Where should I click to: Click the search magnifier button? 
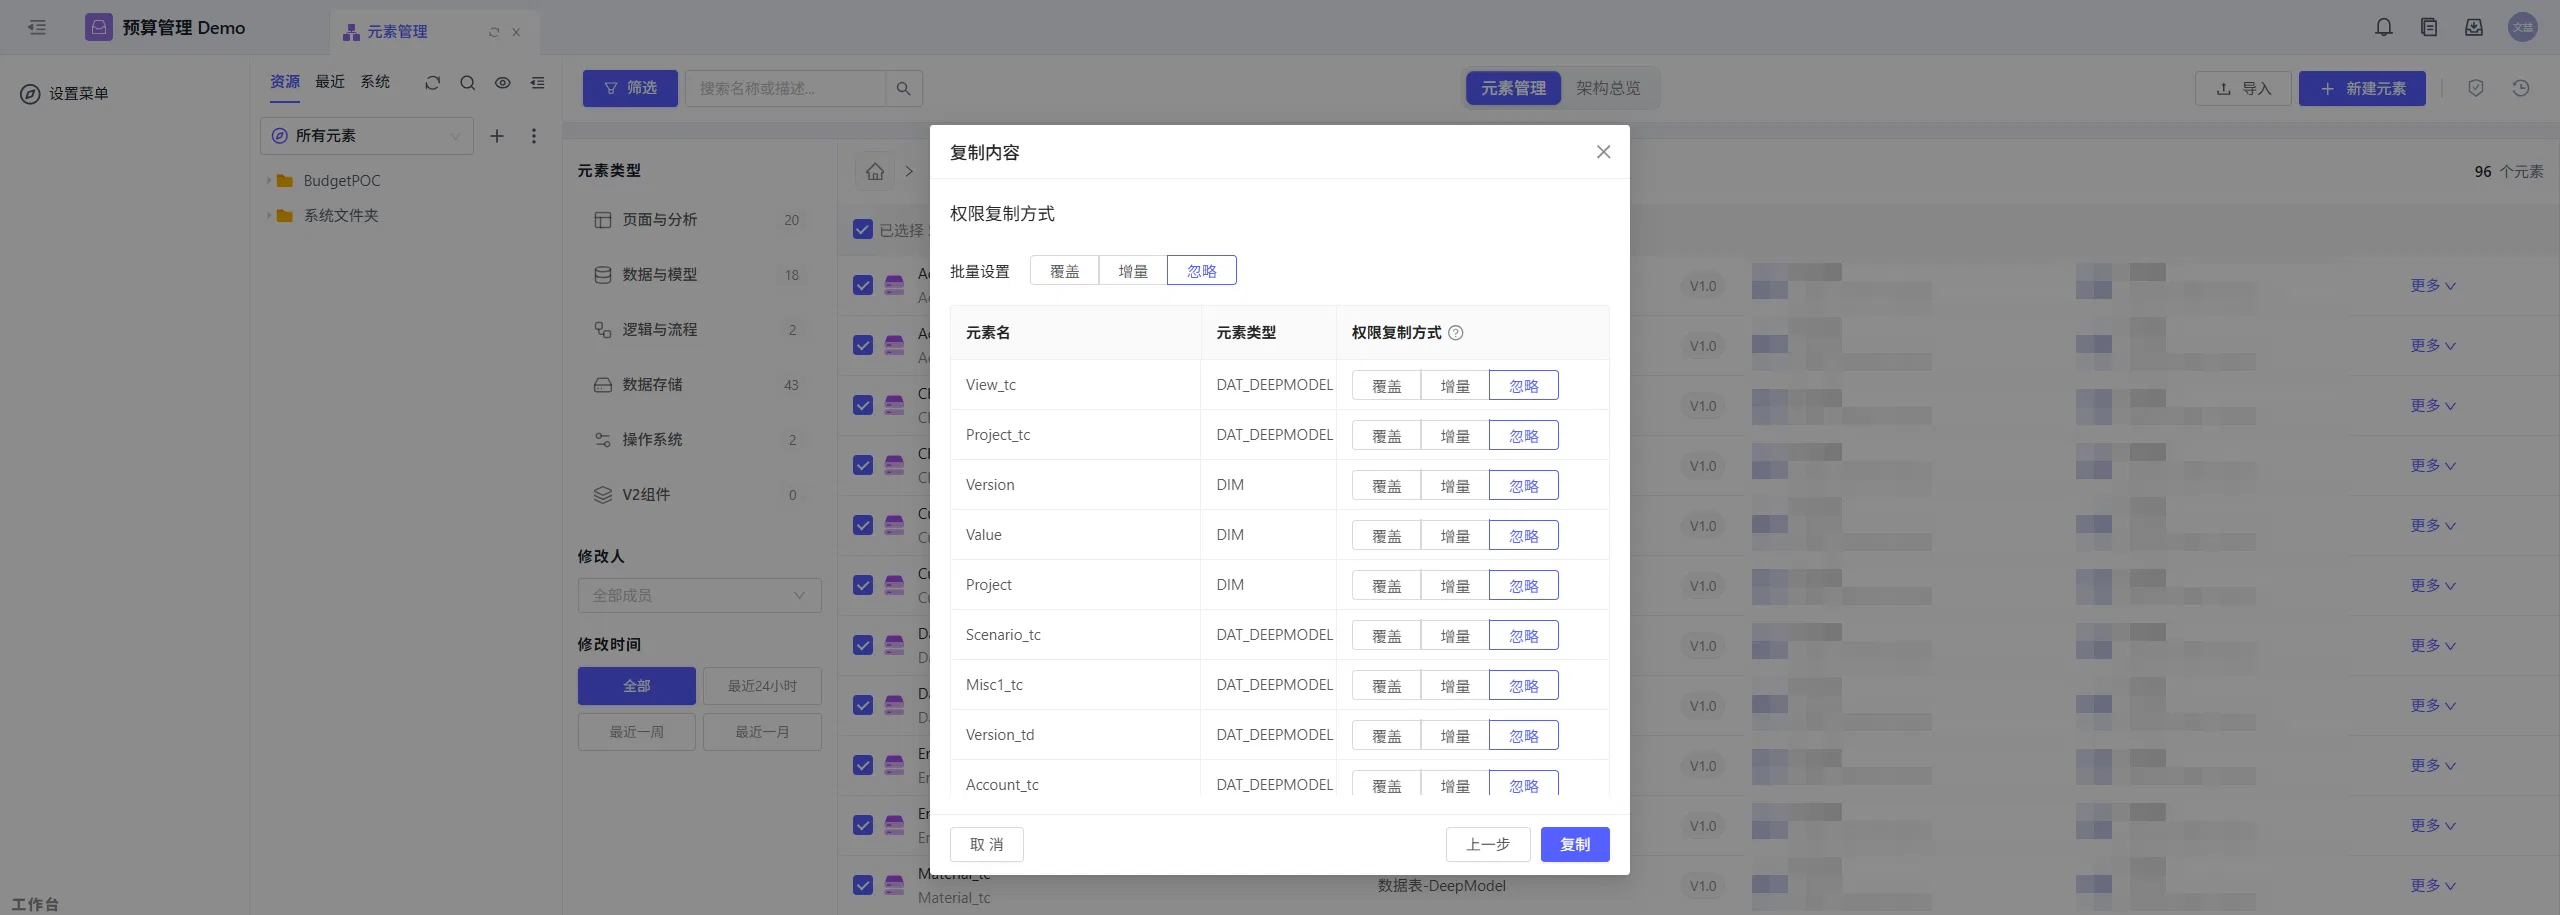903,89
